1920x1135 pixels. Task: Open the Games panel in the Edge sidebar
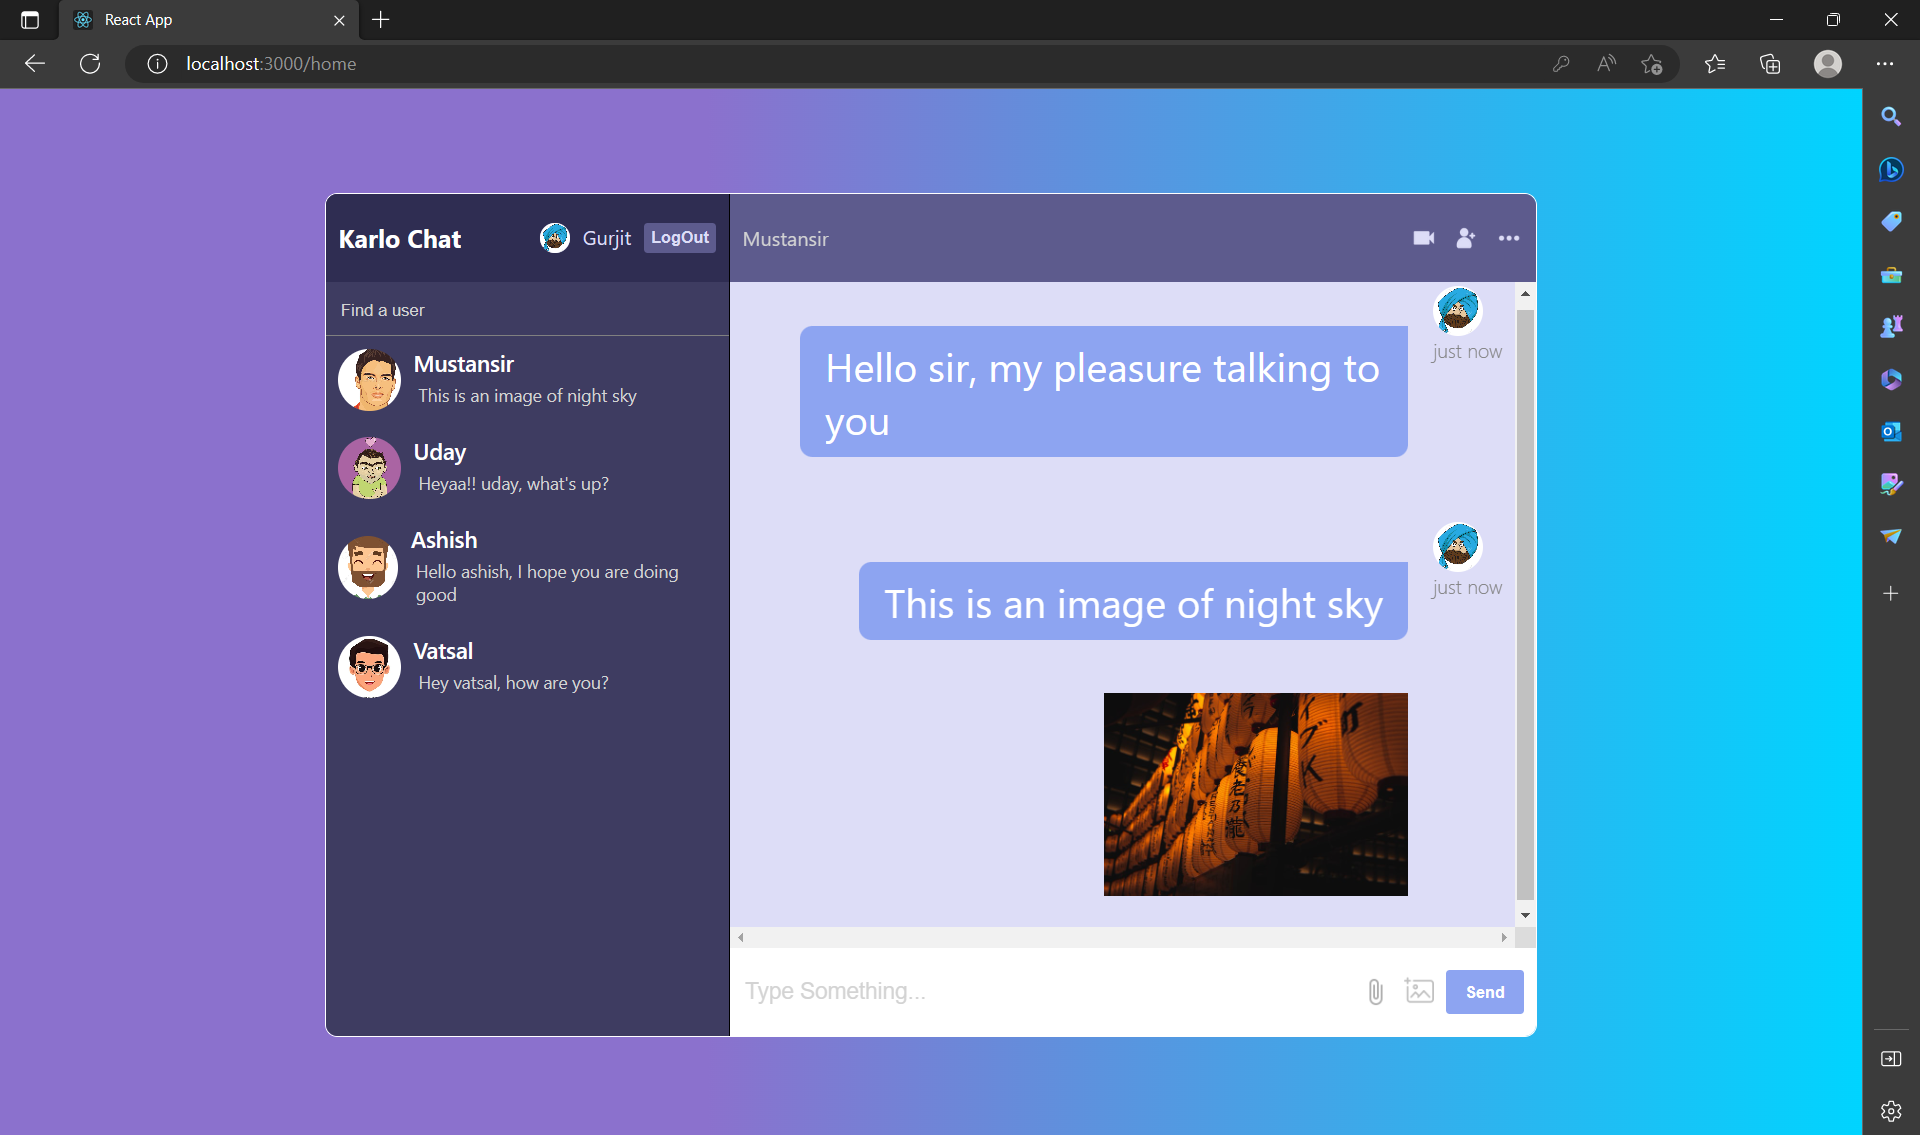point(1891,325)
